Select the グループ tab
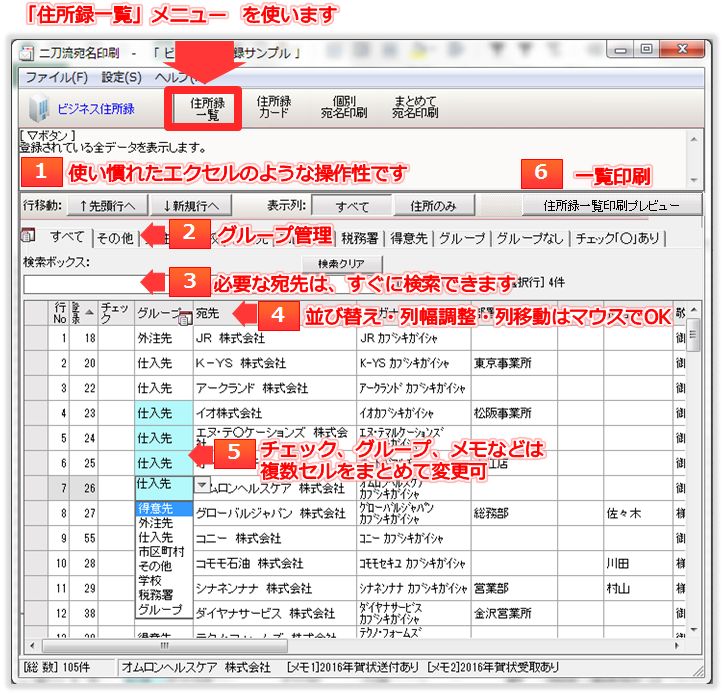 coord(462,238)
